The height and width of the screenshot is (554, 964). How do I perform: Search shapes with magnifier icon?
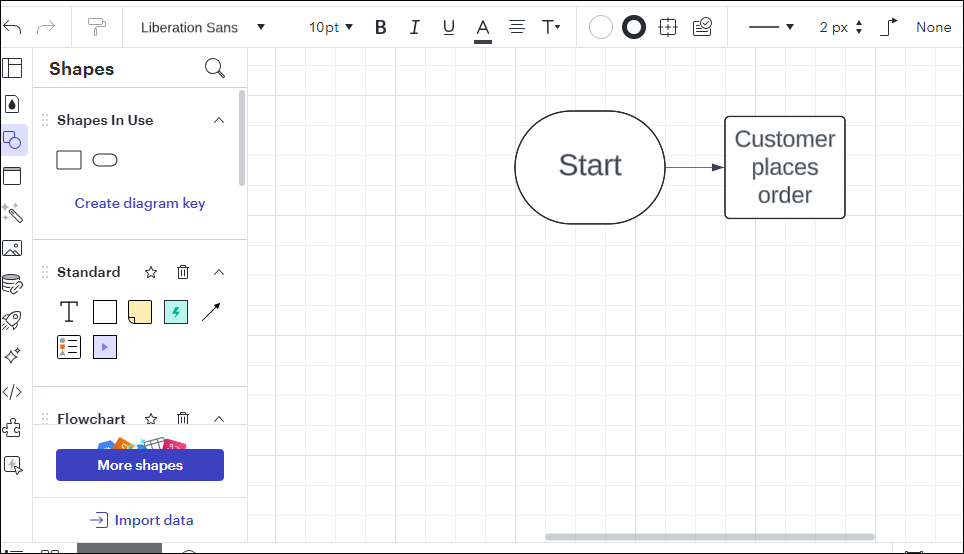(215, 68)
